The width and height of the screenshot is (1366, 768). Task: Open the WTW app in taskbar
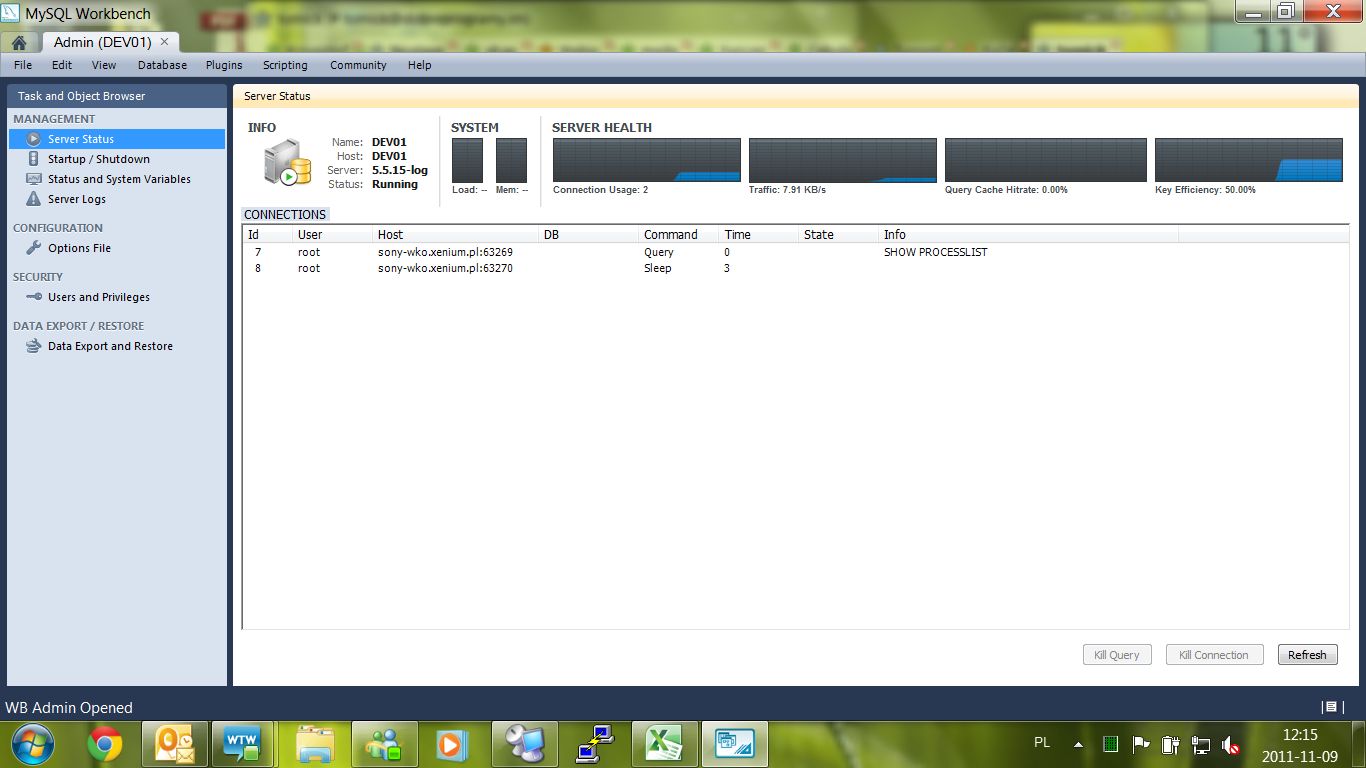(241, 744)
